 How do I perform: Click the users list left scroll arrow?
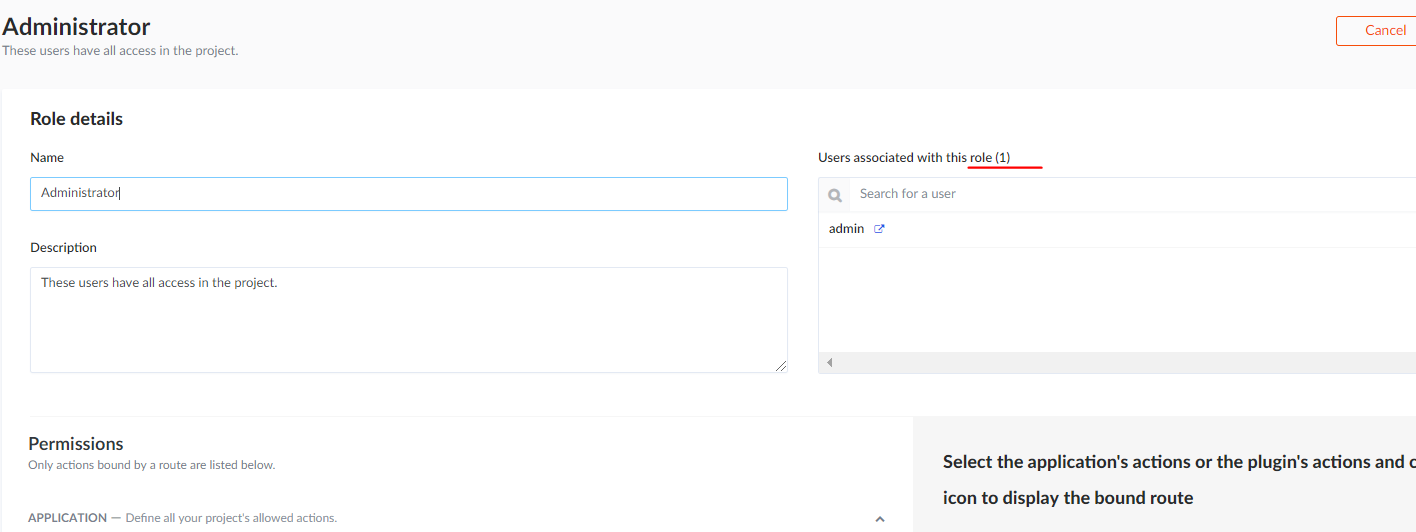(x=829, y=363)
